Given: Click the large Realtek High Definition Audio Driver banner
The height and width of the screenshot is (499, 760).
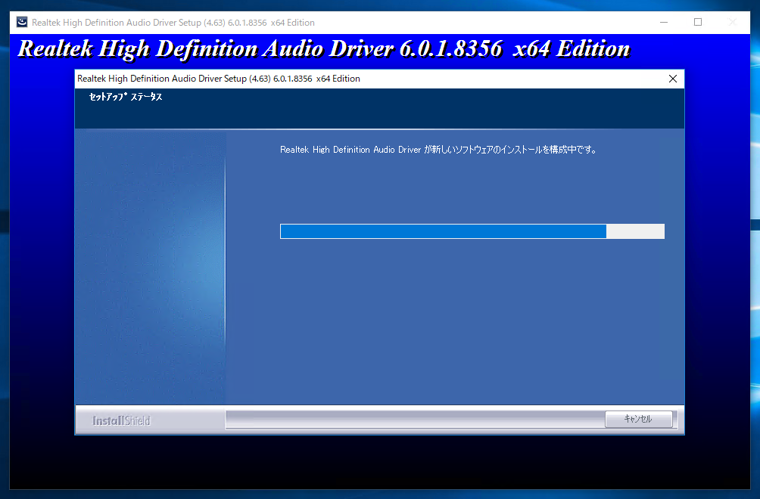Looking at the screenshot, I should tap(324, 49).
